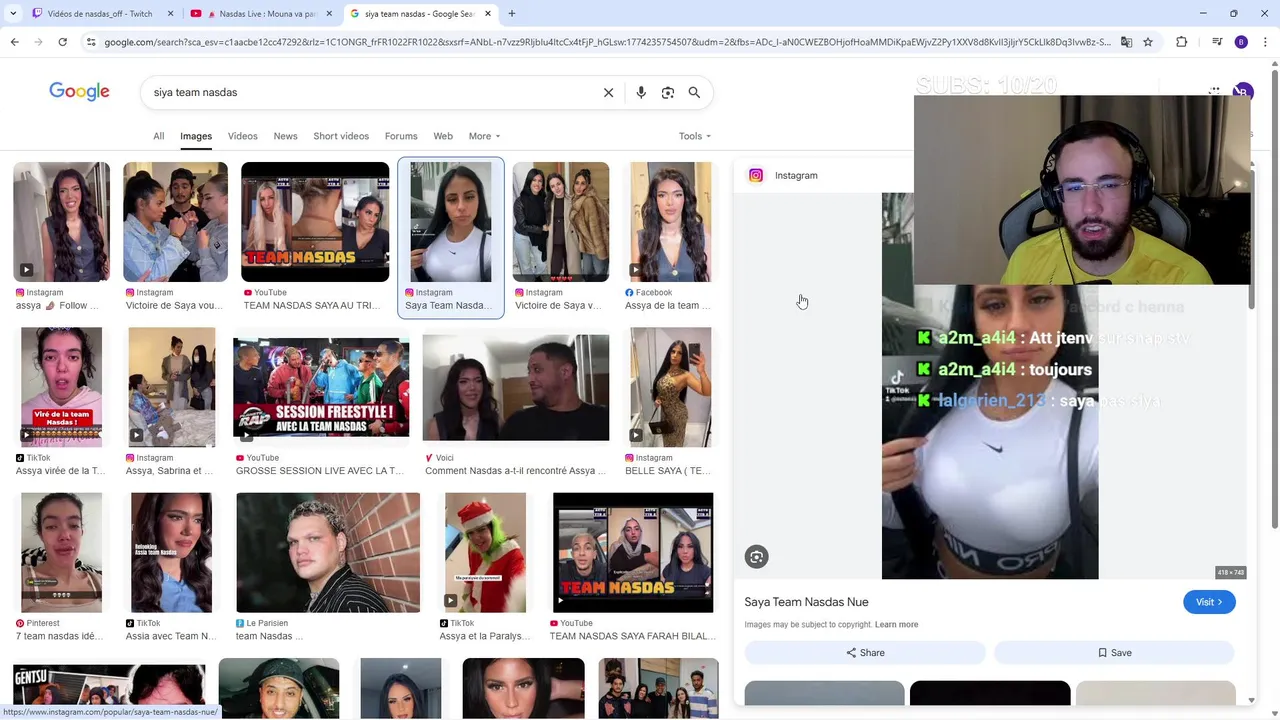Open the site information icon in the address bar

(91, 42)
